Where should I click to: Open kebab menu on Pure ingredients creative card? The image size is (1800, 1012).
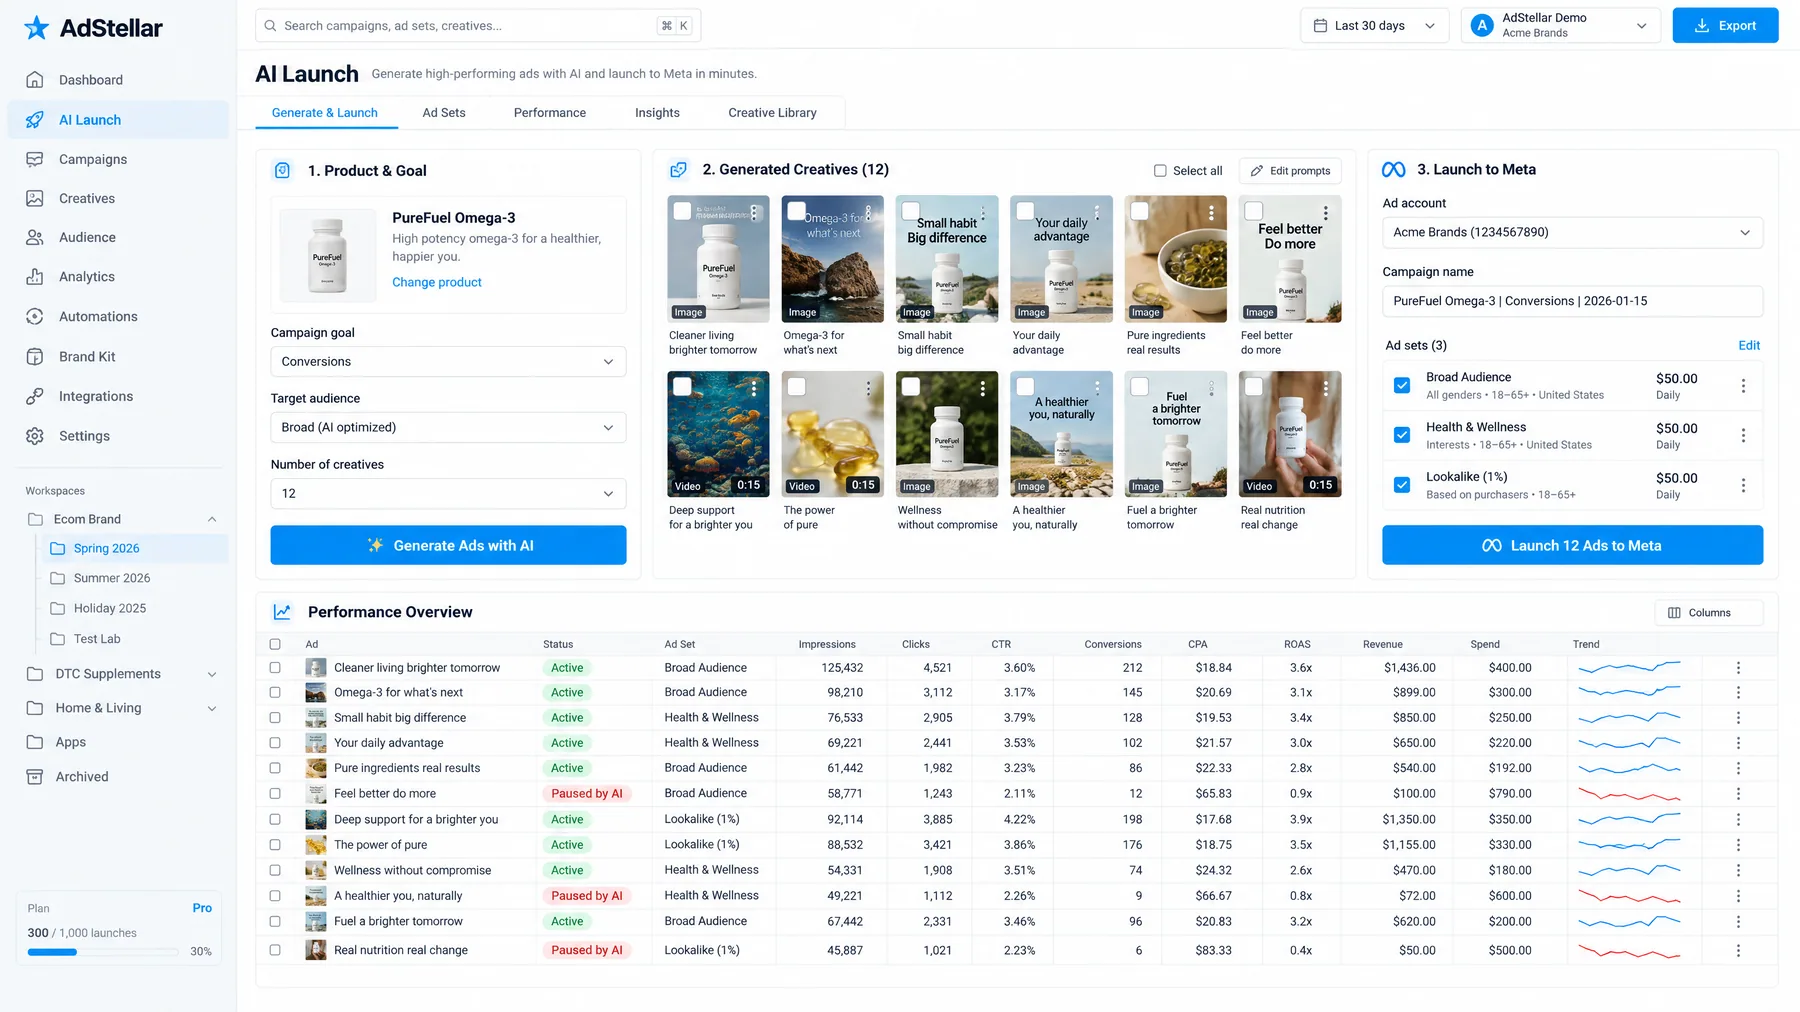point(1211,213)
